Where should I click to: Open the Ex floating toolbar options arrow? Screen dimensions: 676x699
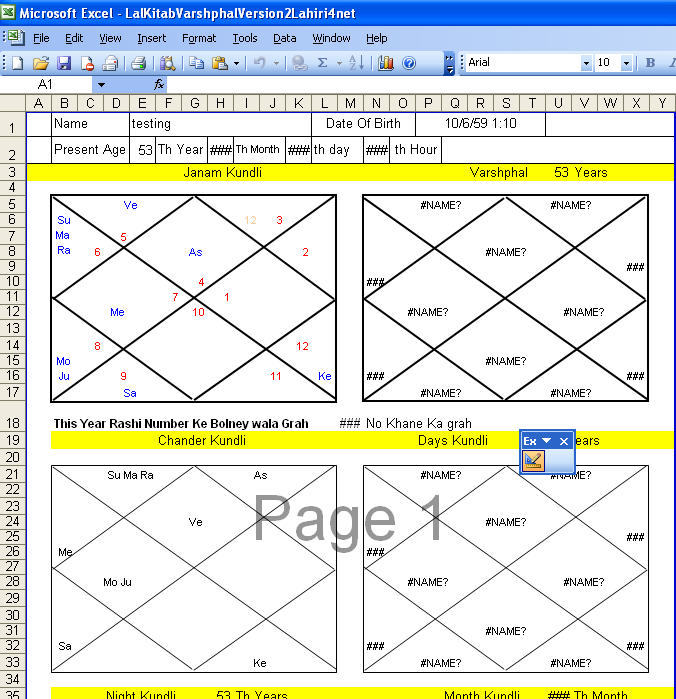(546, 441)
